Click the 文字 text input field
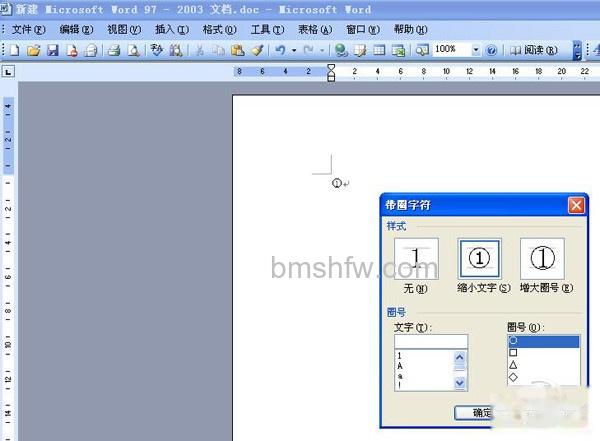This screenshot has height=441, width=600. pyautogui.click(x=431, y=341)
